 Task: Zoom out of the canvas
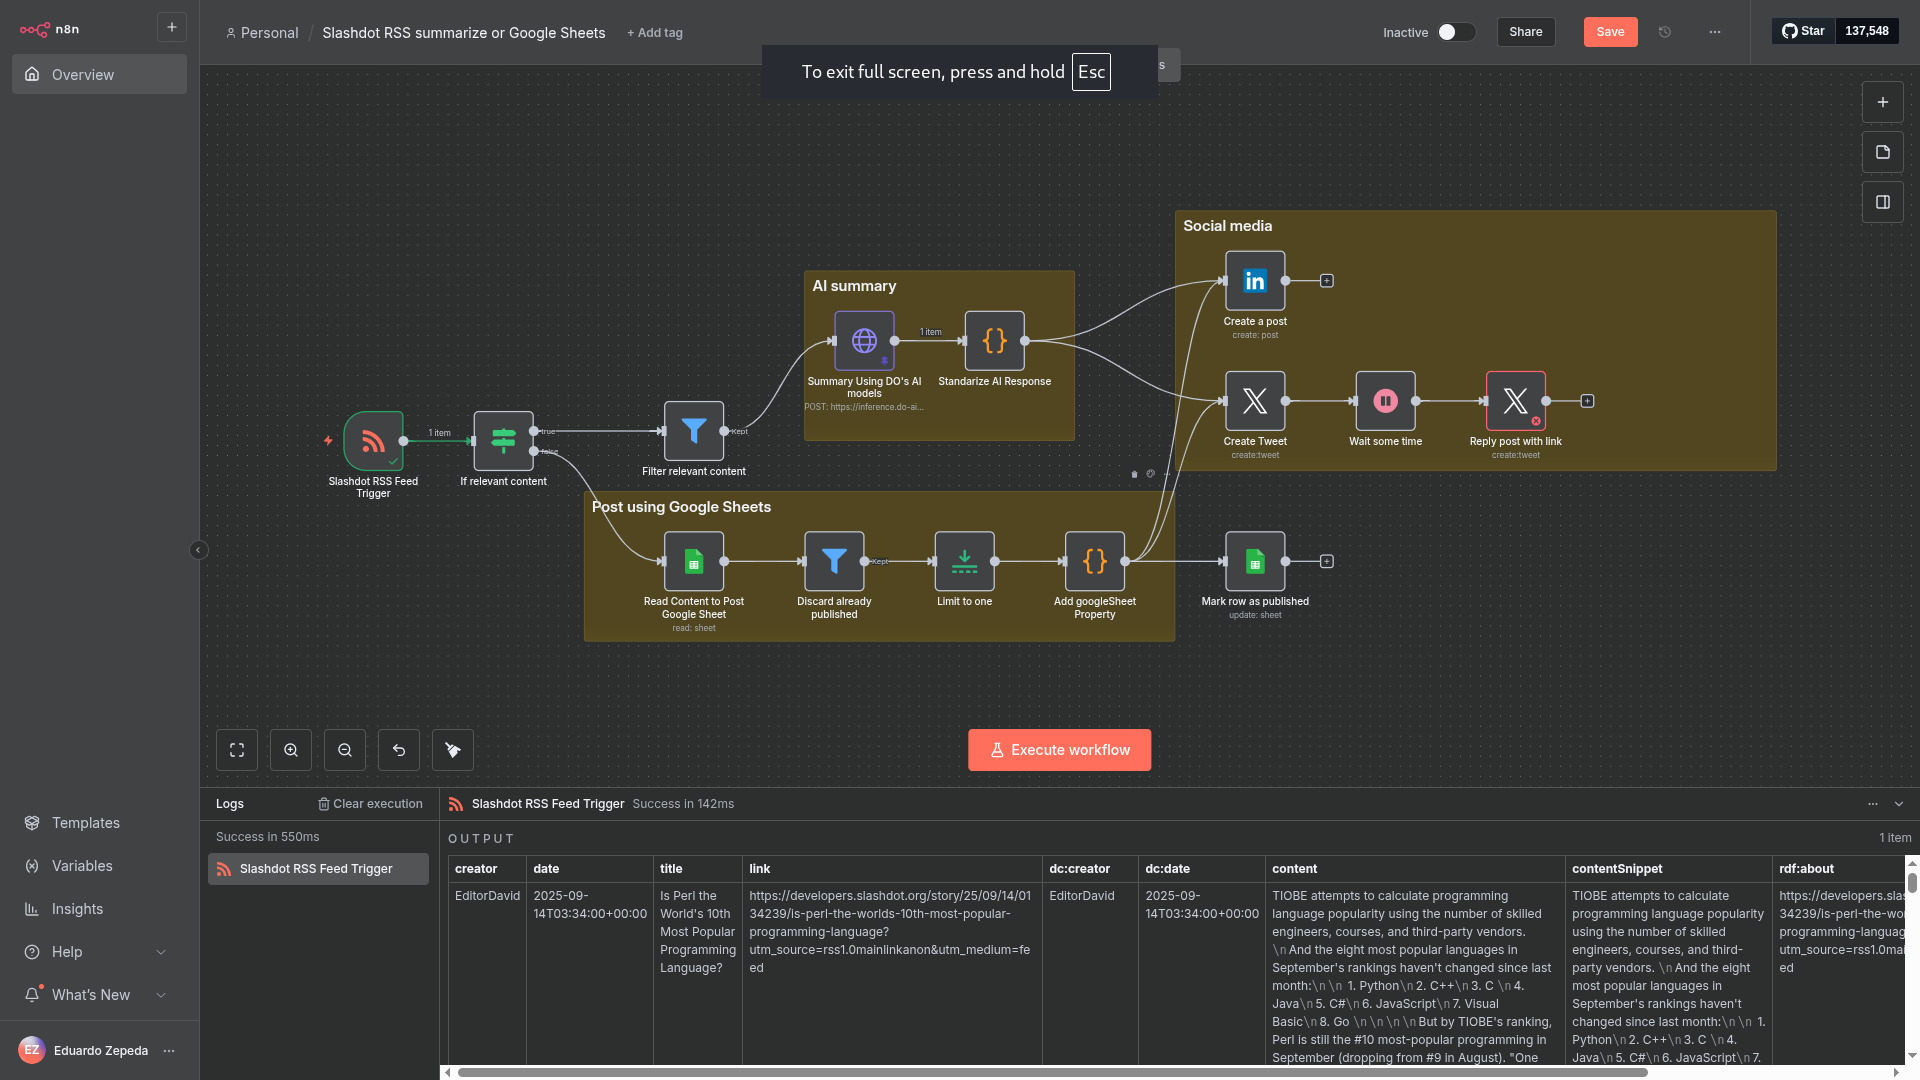[345, 750]
